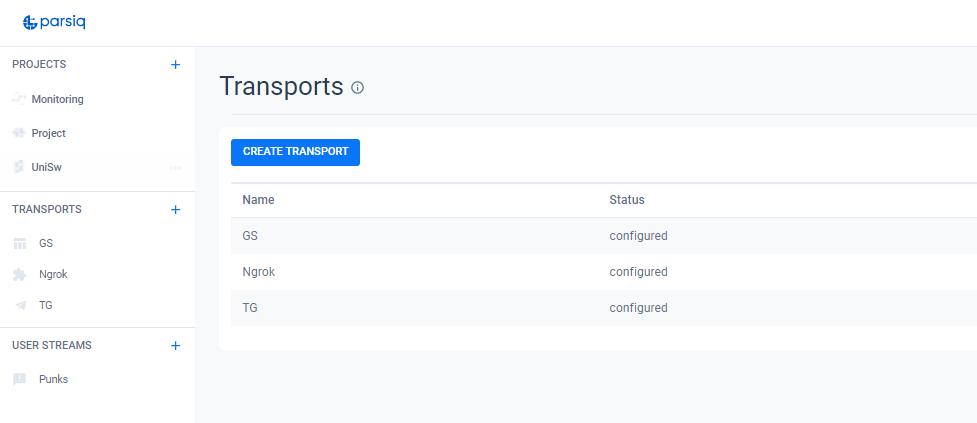977x423 pixels.
Task: Select UniSw project in sidebar
Action: click(46, 167)
